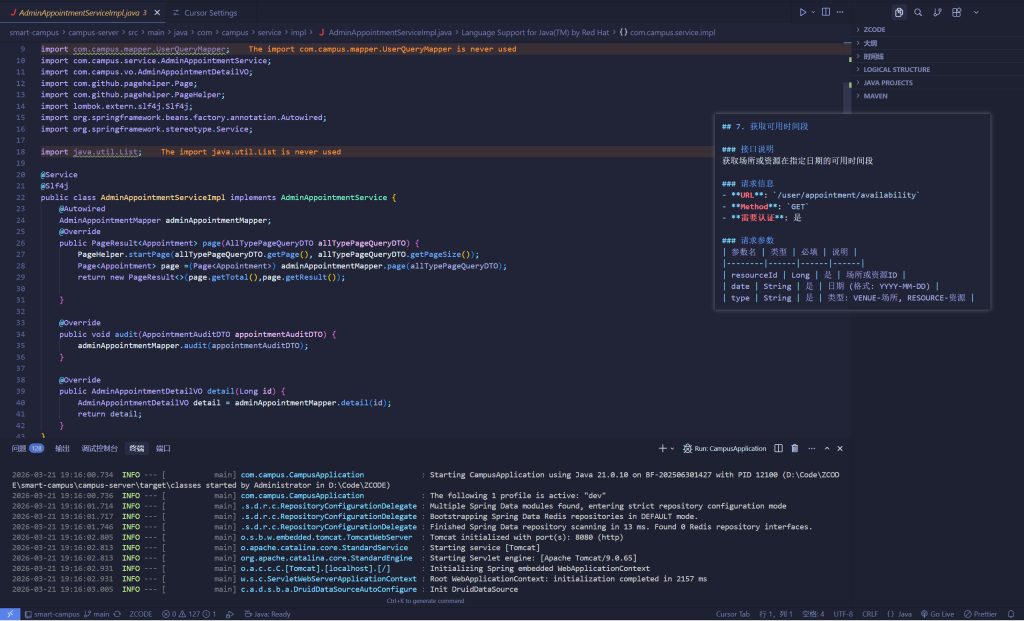Expand the MAVEN section
The width and height of the screenshot is (1024, 621).
(x=875, y=96)
